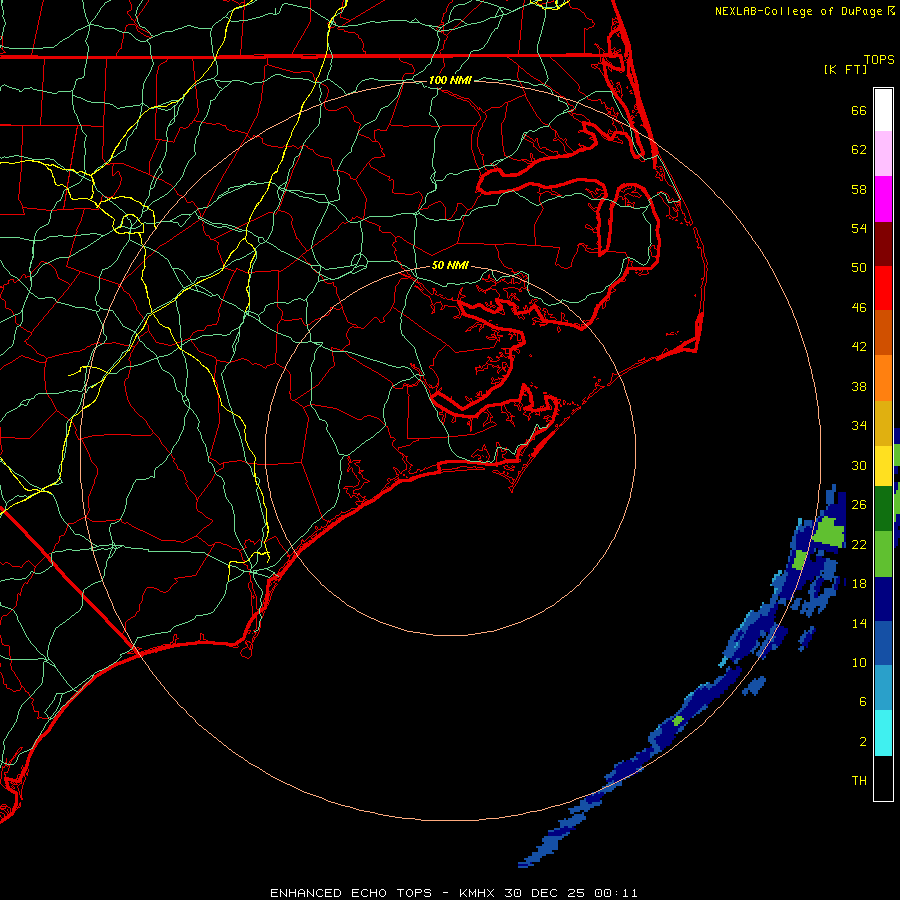900x900 pixels.
Task: Click the 50 NMI range ring label
Action: pos(450,265)
